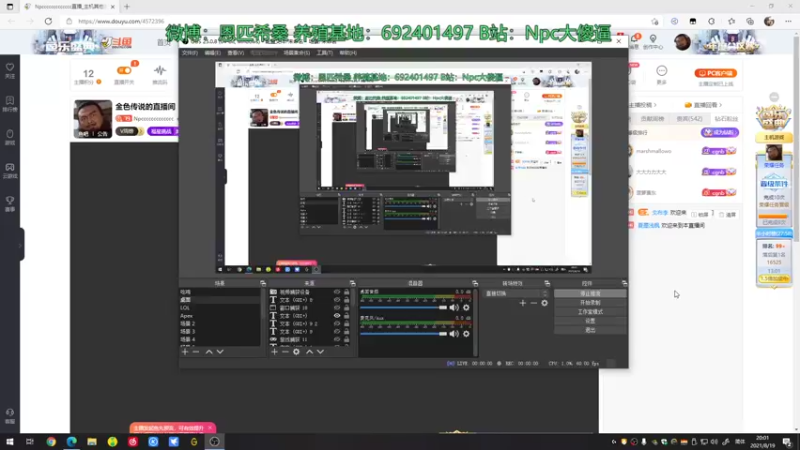Mute the desktop audio speaker icon
Screen dimensions: 800x450
click(454, 307)
